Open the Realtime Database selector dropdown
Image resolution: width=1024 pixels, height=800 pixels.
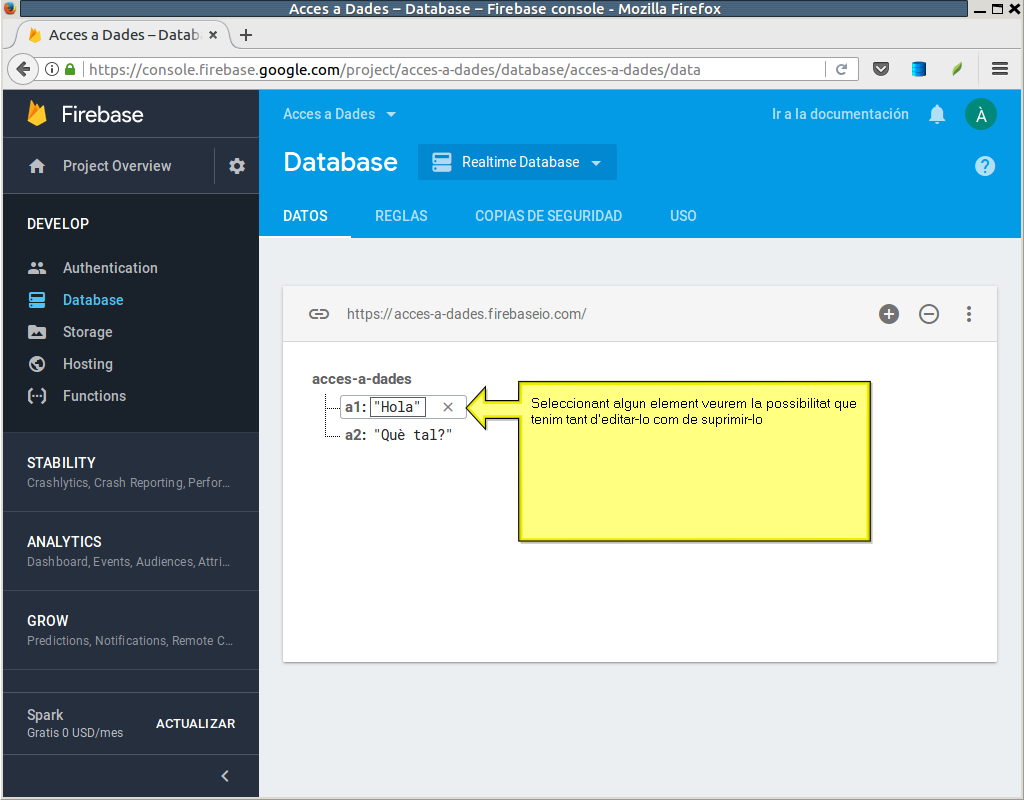(517, 162)
